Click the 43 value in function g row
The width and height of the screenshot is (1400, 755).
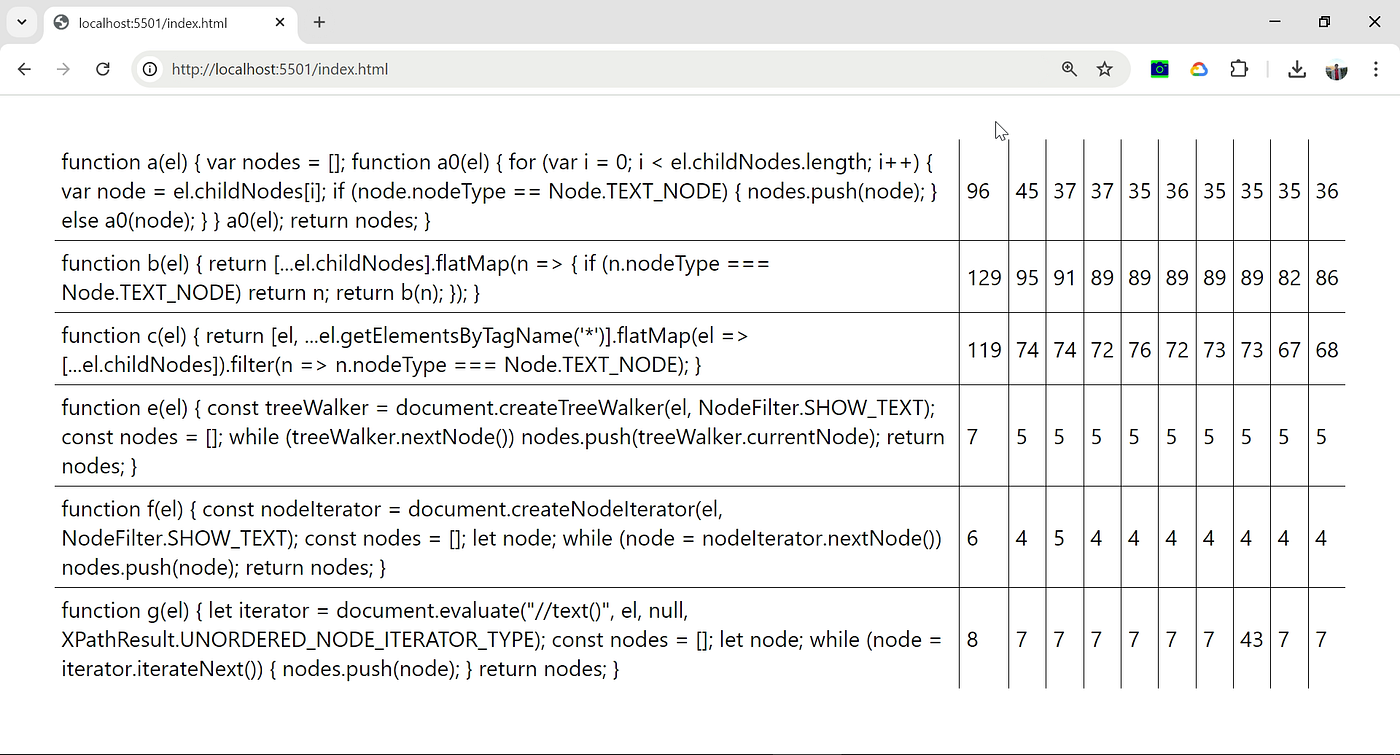click(1252, 639)
